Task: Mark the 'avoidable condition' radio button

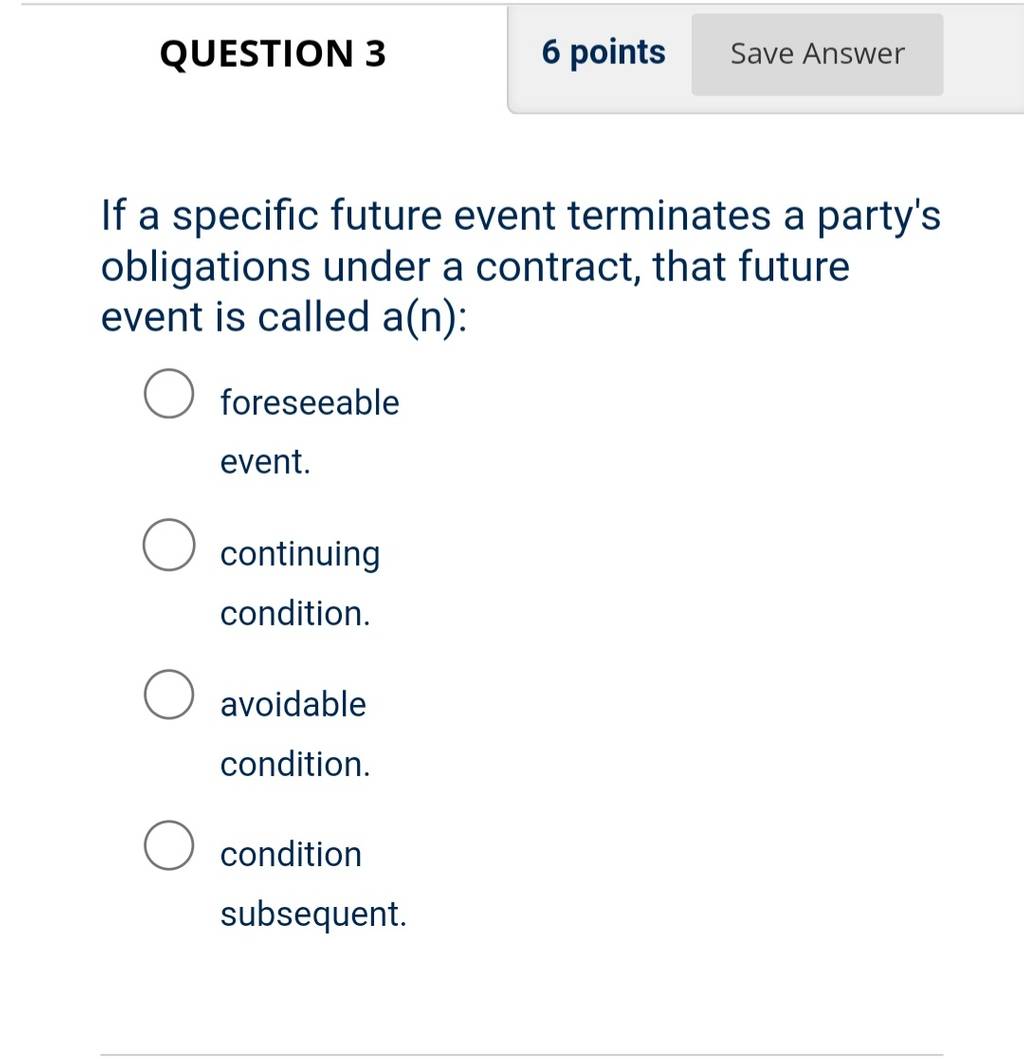Action: [x=169, y=695]
